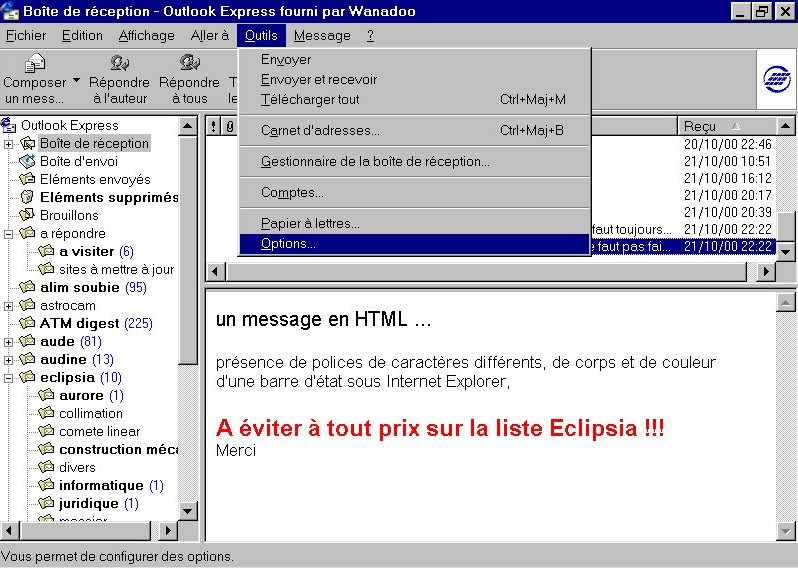Click the aurore folder icon
Viewport: 798px width, 568px height.
pyautogui.click(x=46, y=395)
